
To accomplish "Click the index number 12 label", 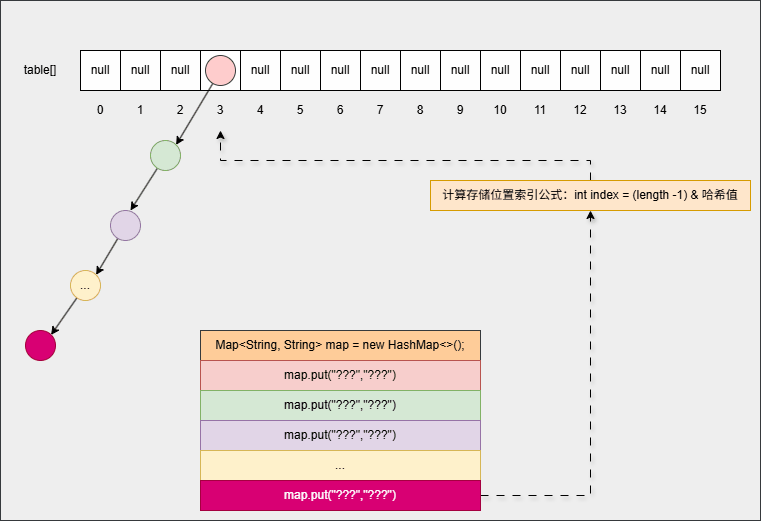I will click(x=580, y=110).
